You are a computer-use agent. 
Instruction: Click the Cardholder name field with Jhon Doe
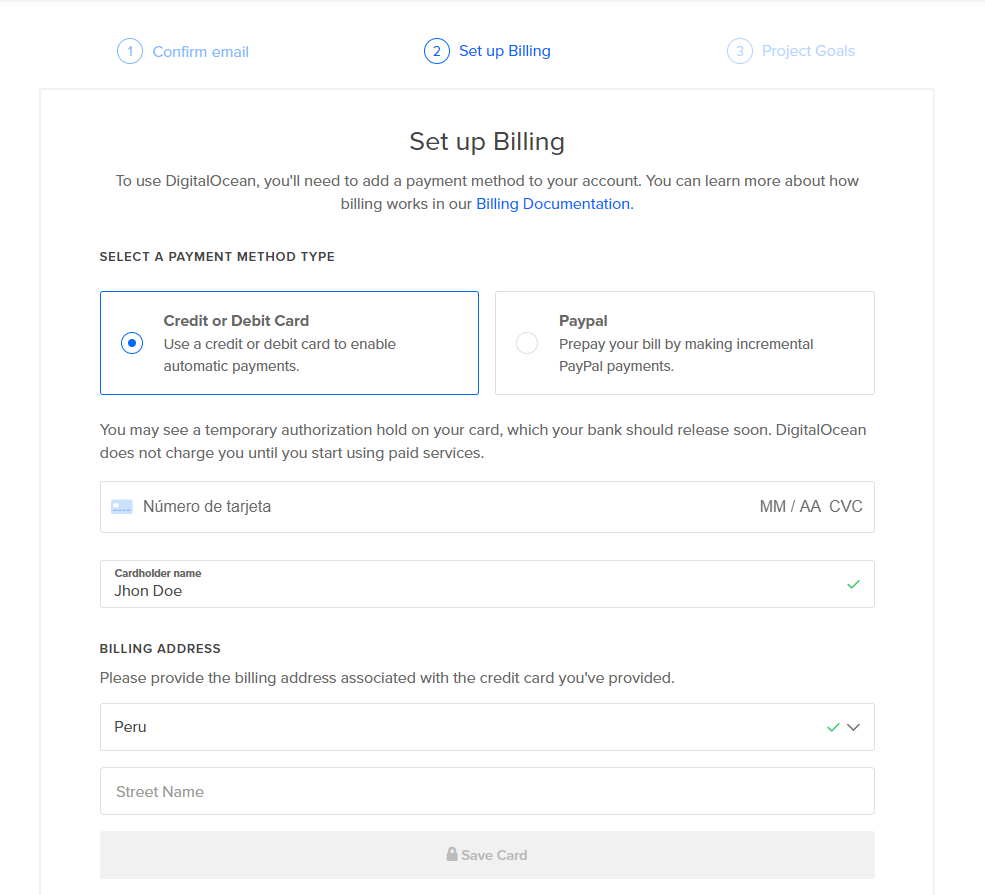[487, 584]
